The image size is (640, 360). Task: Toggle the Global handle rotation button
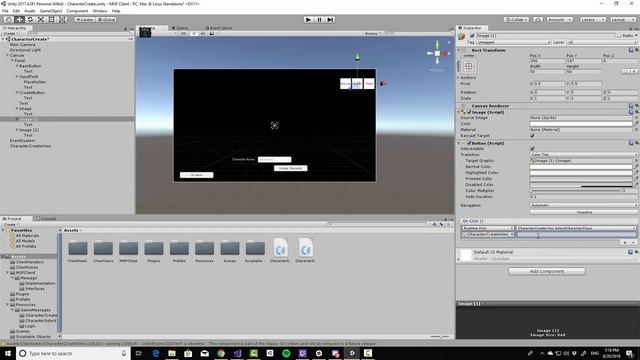pyautogui.click(x=107, y=20)
